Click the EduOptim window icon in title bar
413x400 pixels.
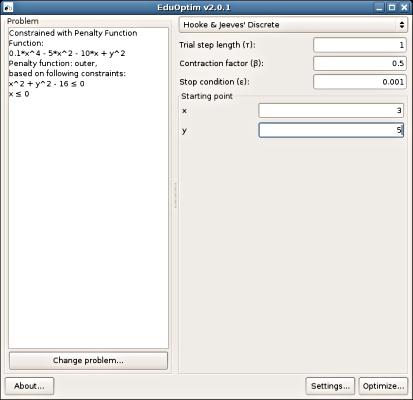8,7
